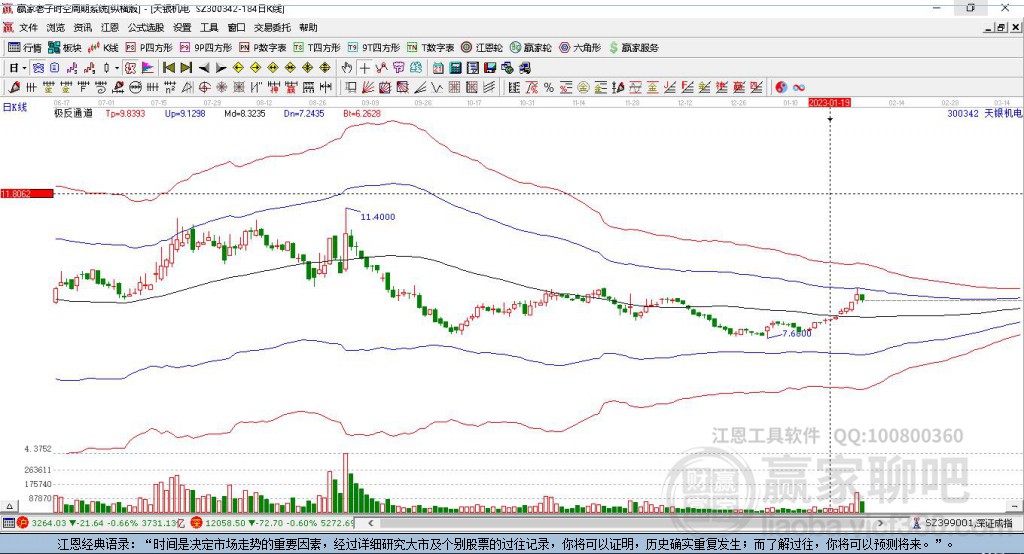Select the red pencil drawing tool
Viewport: 1024px width, 554px height.
(14, 87)
